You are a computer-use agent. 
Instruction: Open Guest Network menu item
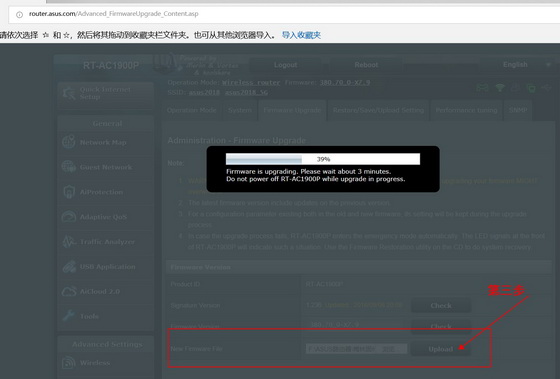(105, 167)
